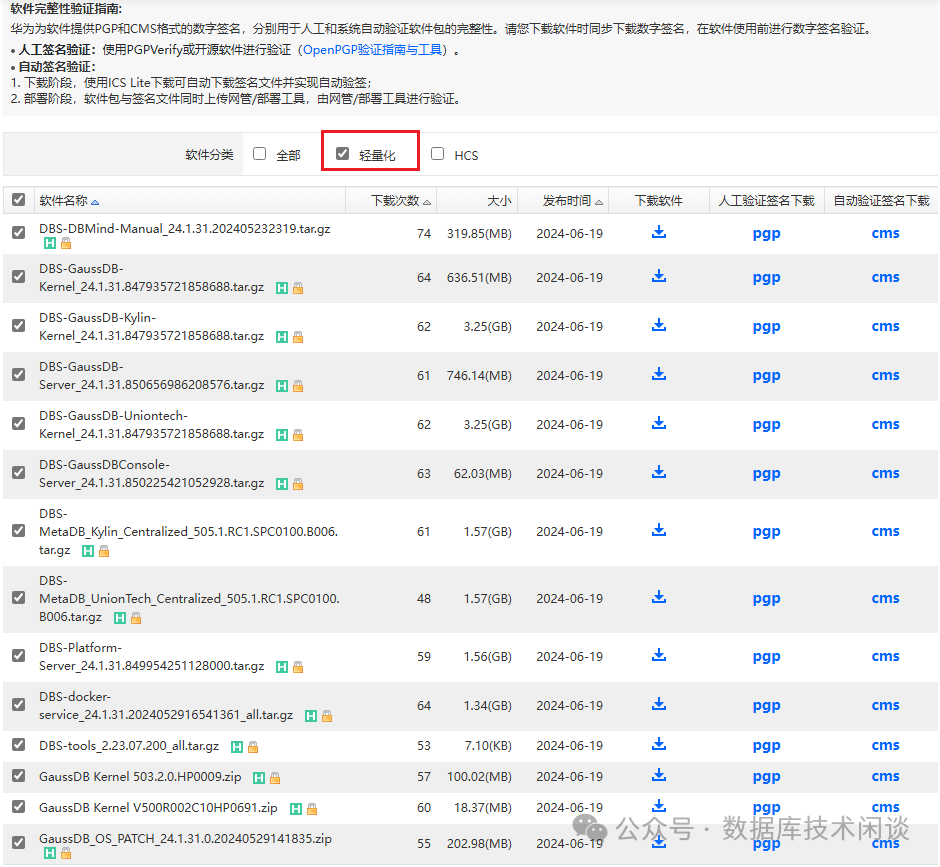Click download icon for DBS-docker-service package
The image size is (940, 867).
pos(659,705)
